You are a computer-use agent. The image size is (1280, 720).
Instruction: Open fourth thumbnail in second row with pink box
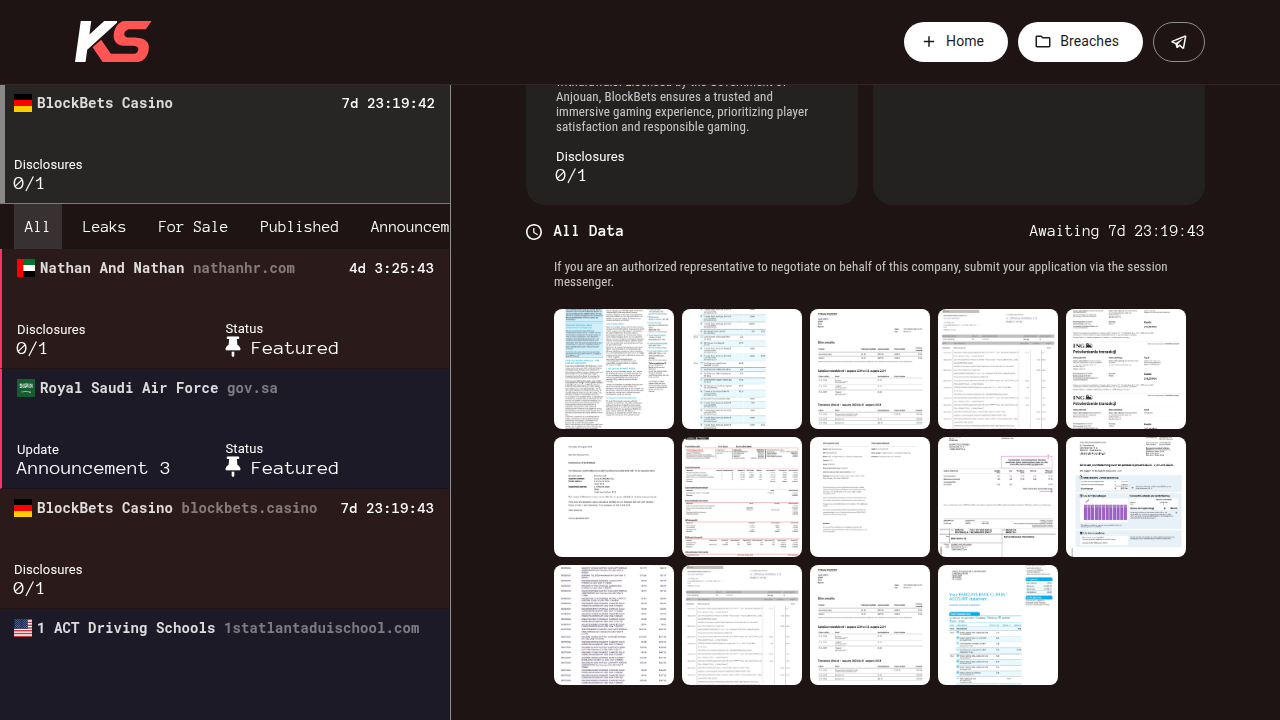tap(998, 497)
